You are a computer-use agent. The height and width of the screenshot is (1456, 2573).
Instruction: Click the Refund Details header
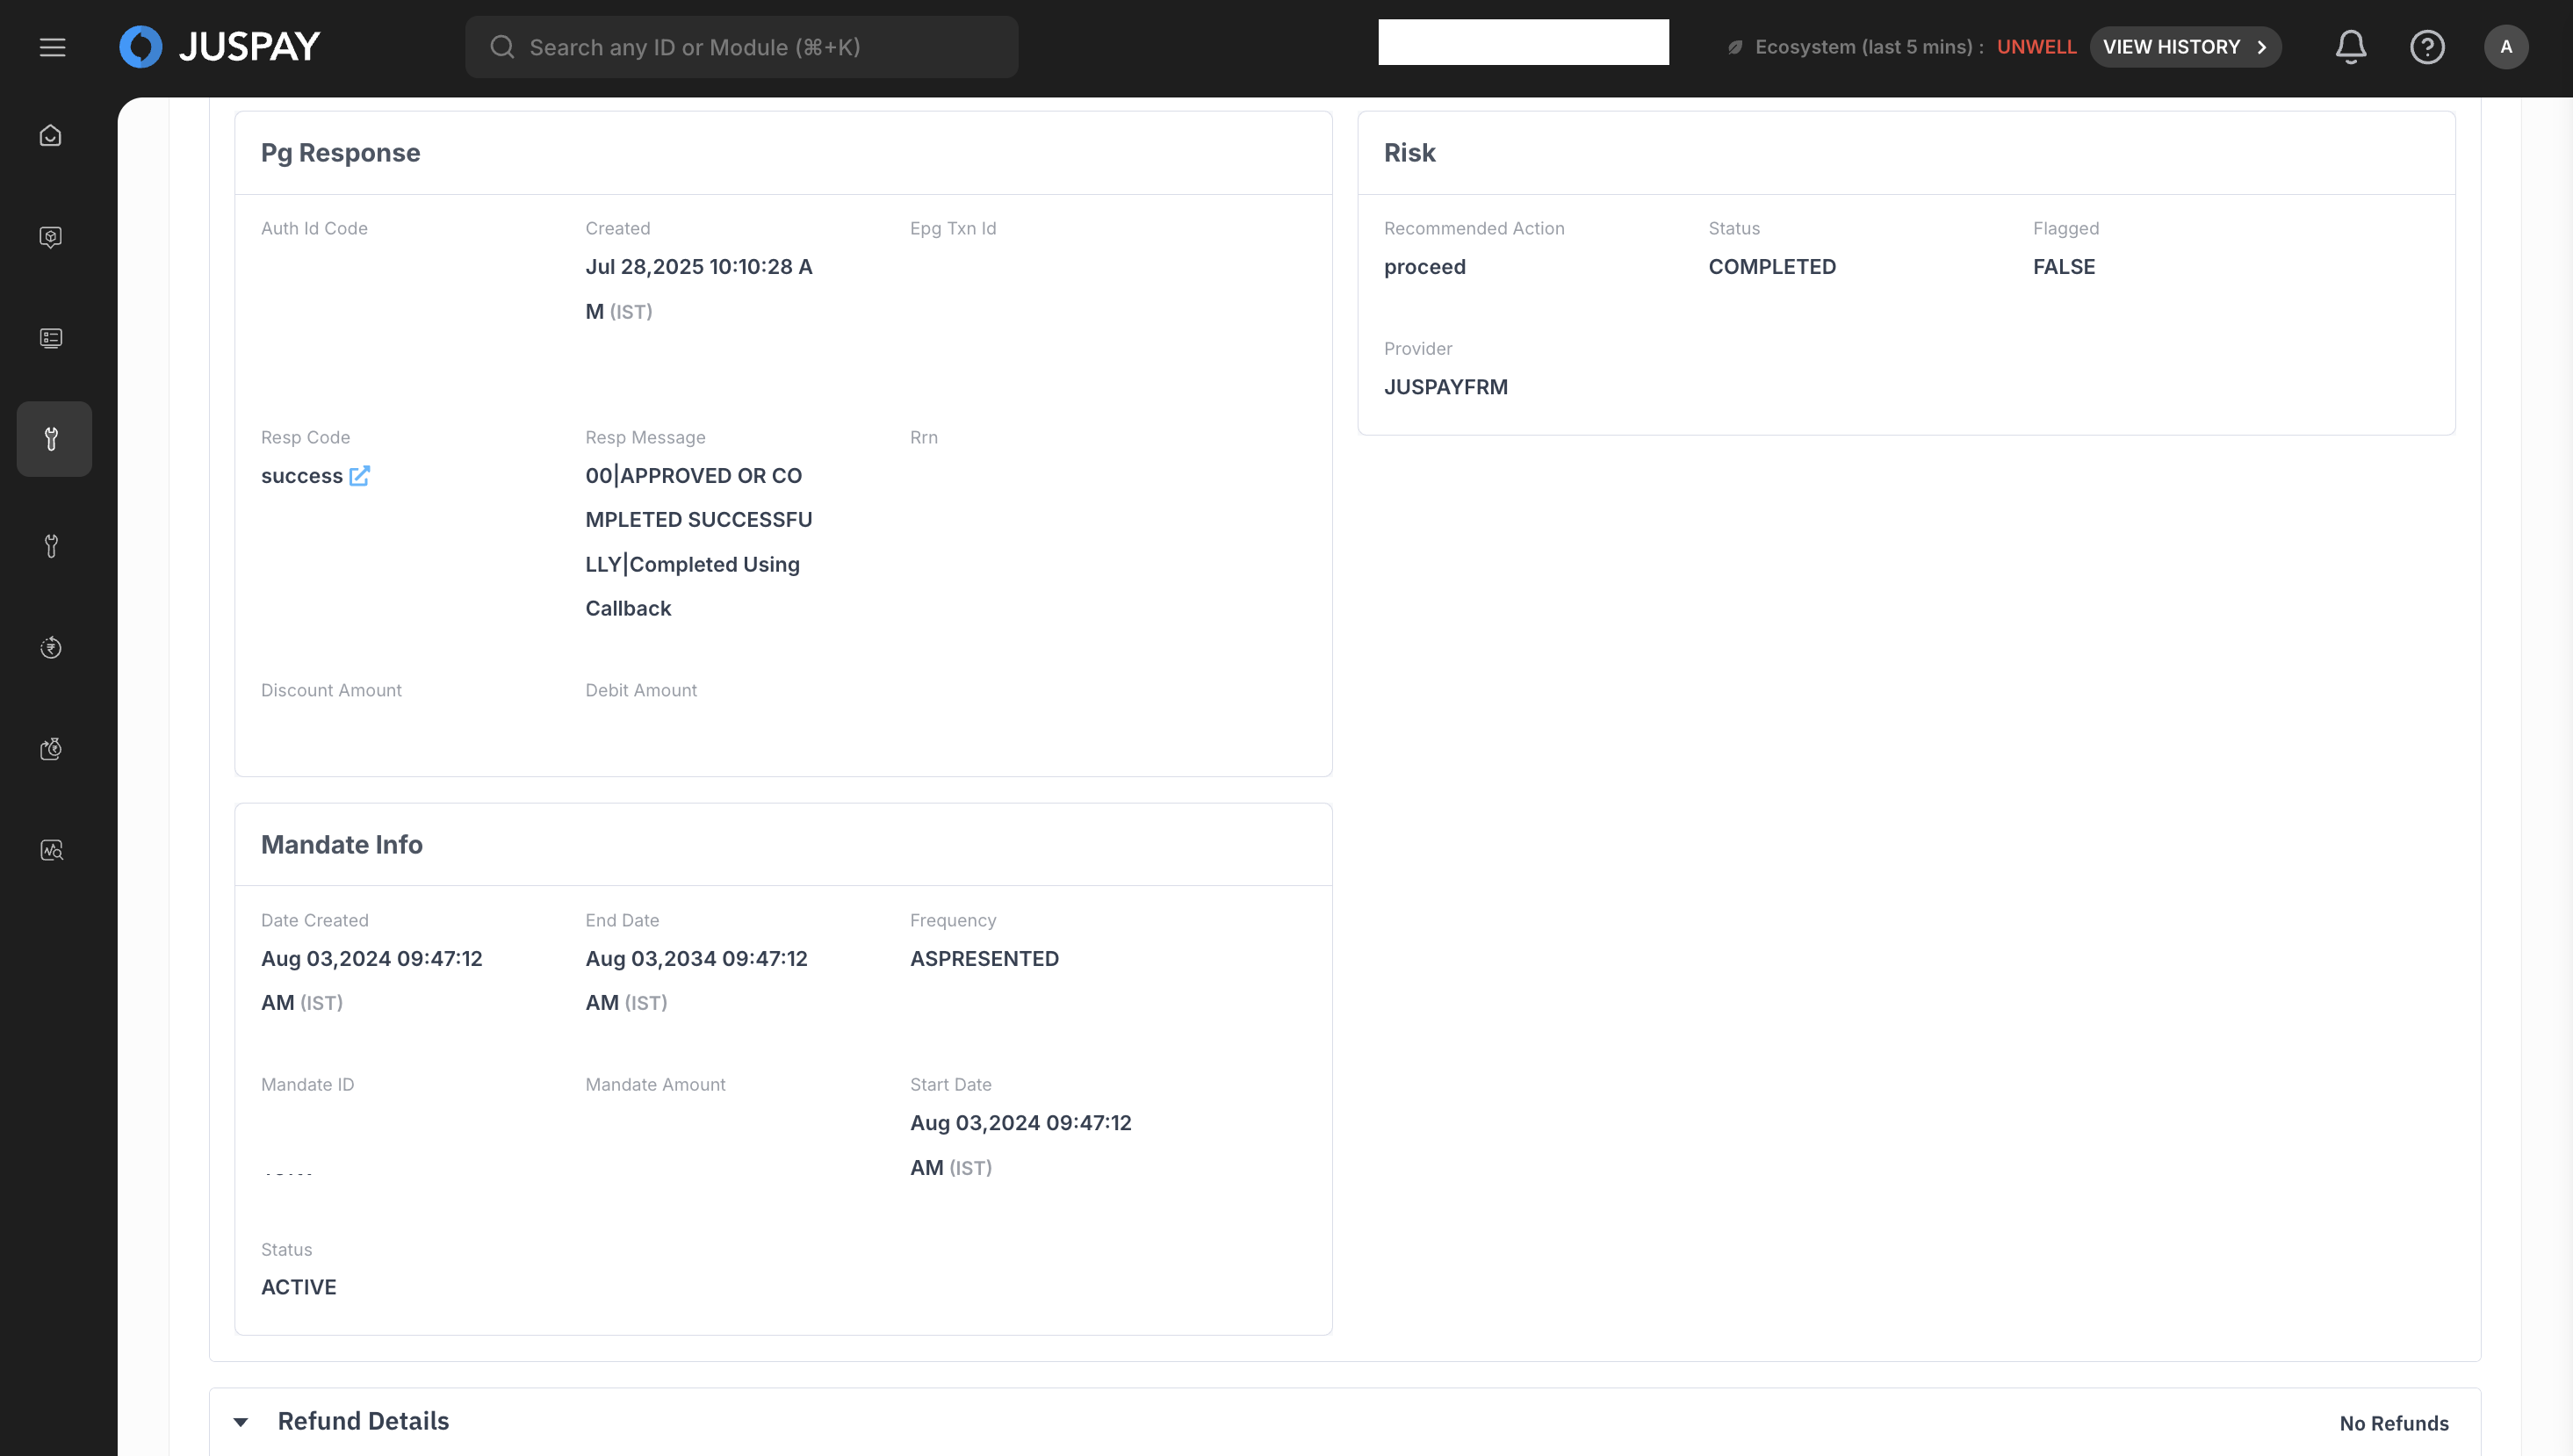click(x=363, y=1421)
